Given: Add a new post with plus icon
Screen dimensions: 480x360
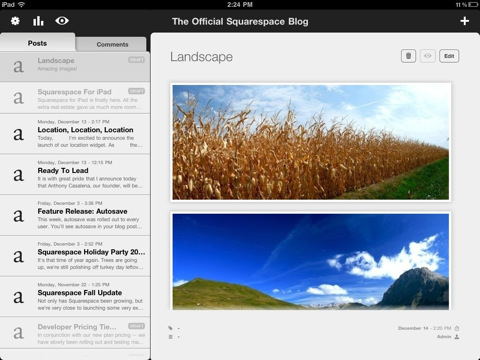Looking at the screenshot, I should (465, 21).
